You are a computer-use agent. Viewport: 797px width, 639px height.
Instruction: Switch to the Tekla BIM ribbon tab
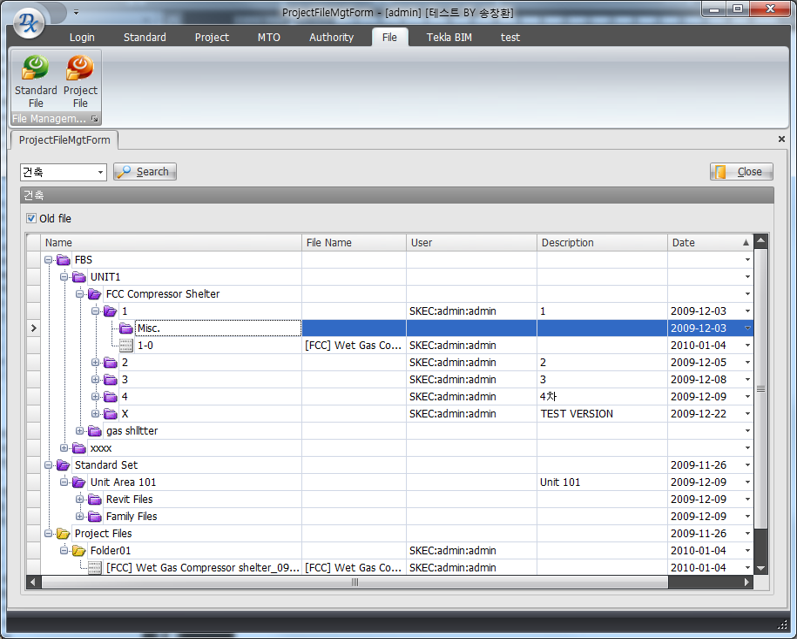click(449, 37)
